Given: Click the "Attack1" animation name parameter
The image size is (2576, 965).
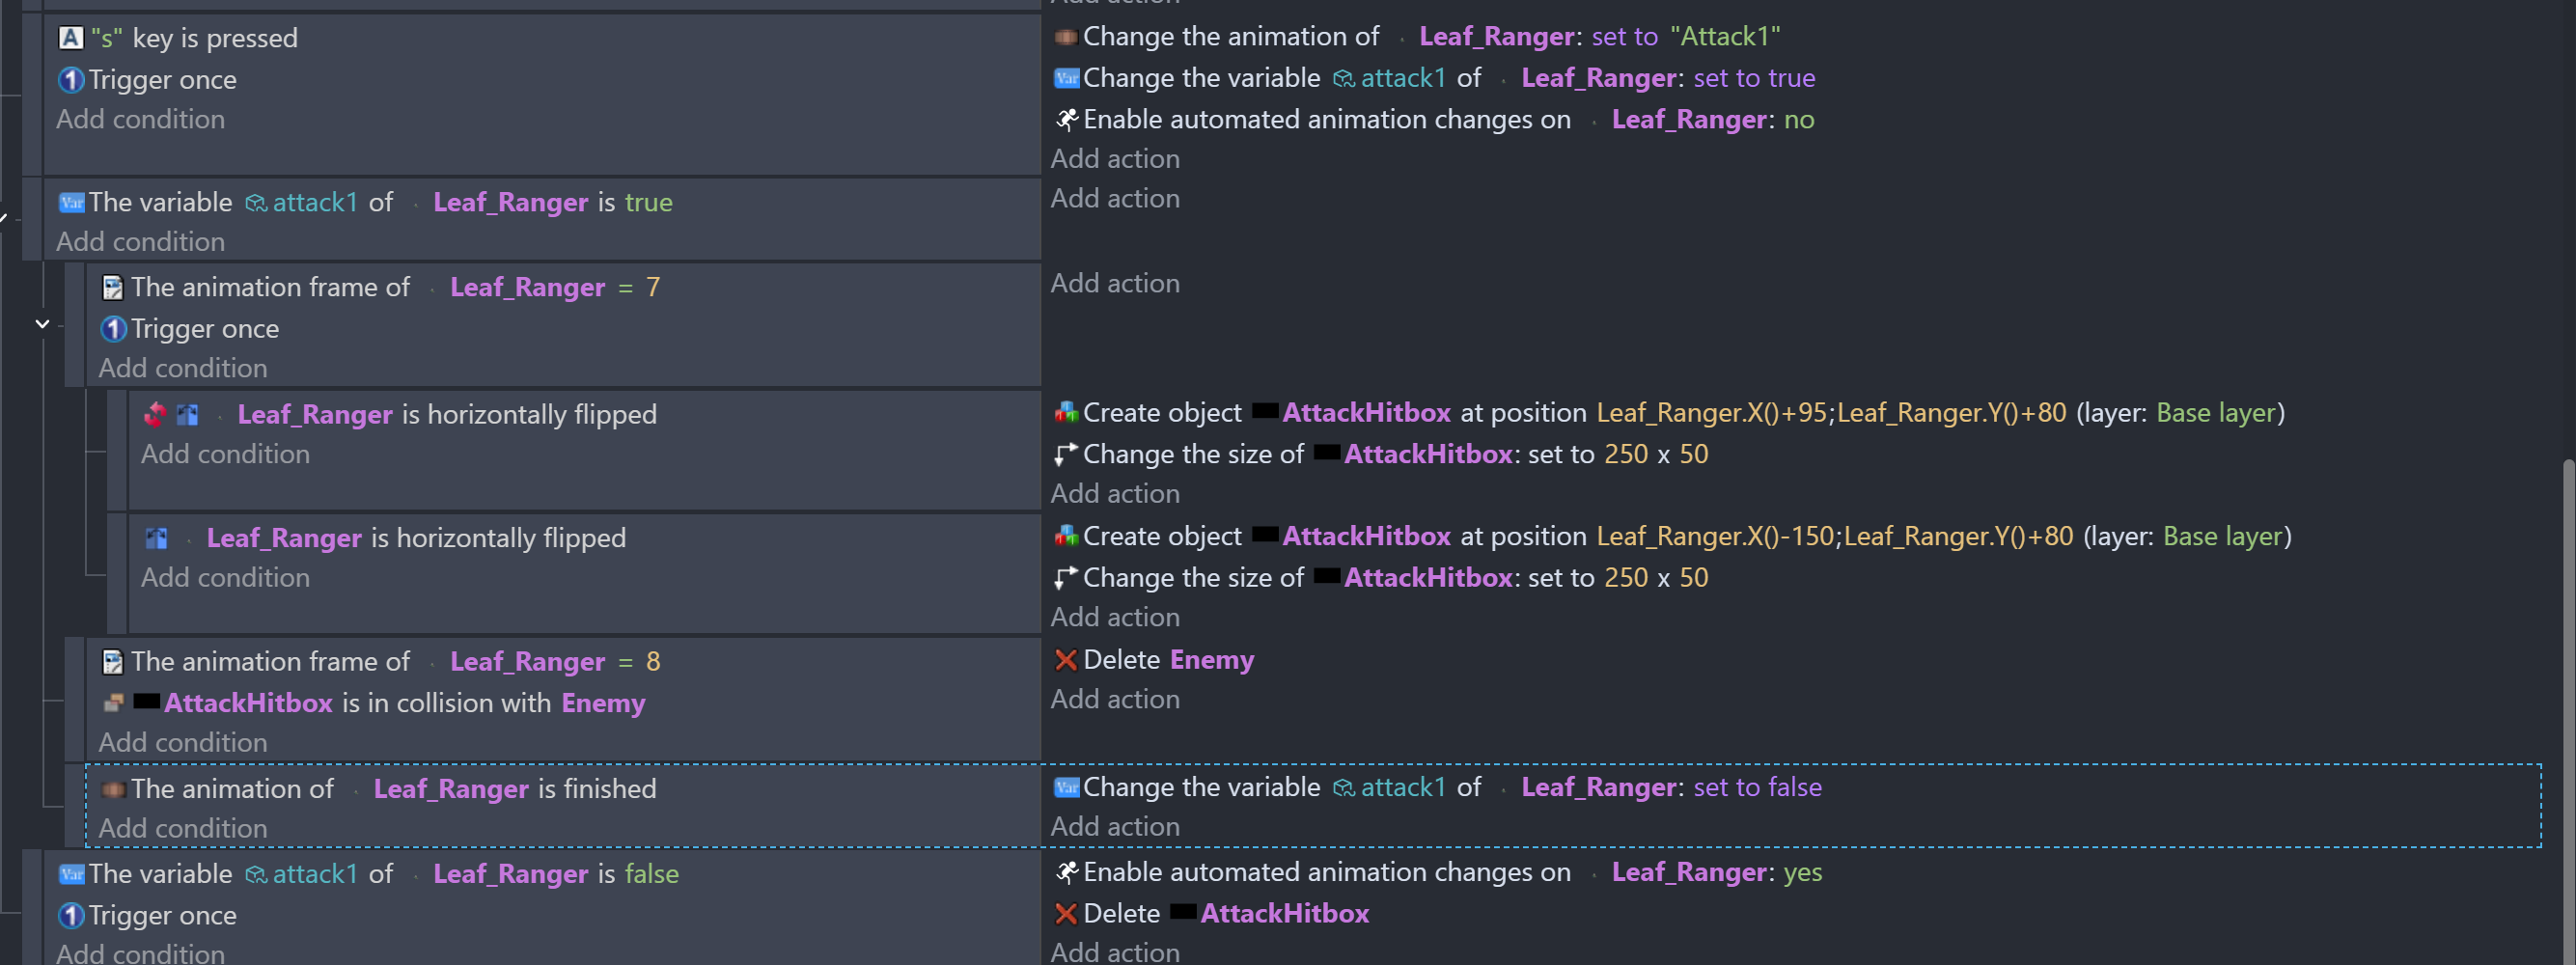Looking at the screenshot, I should click(x=1725, y=37).
